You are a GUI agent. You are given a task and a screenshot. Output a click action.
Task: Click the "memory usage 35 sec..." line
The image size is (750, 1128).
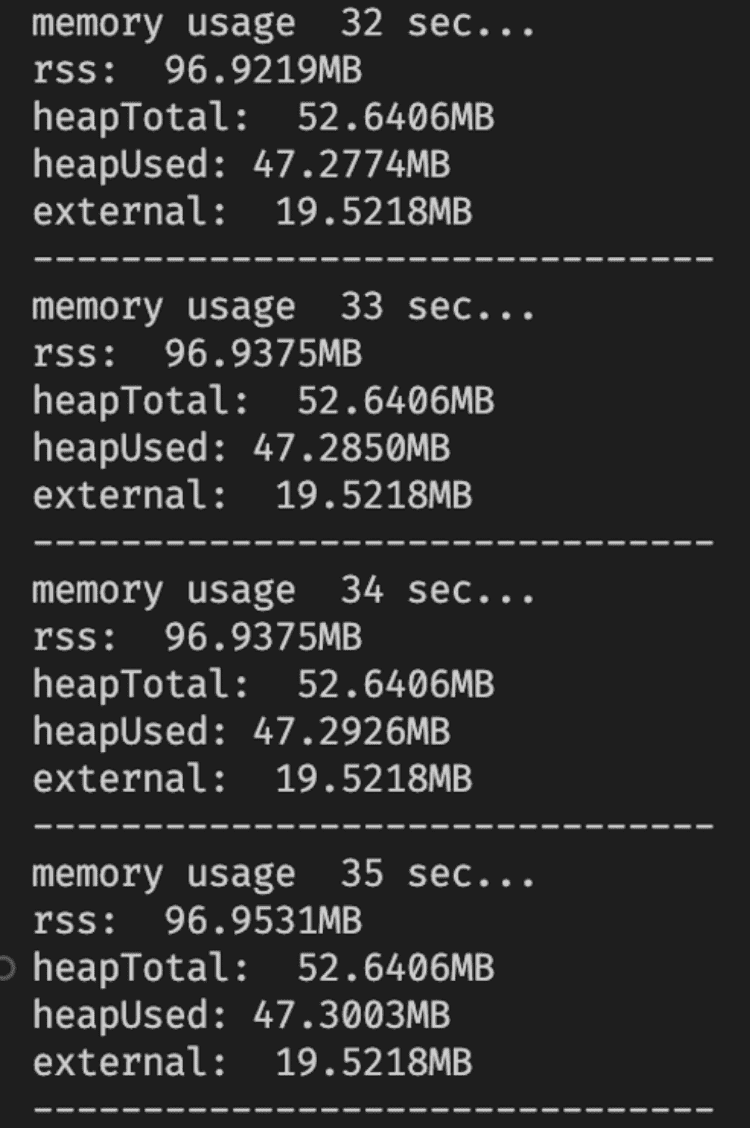click(x=283, y=874)
